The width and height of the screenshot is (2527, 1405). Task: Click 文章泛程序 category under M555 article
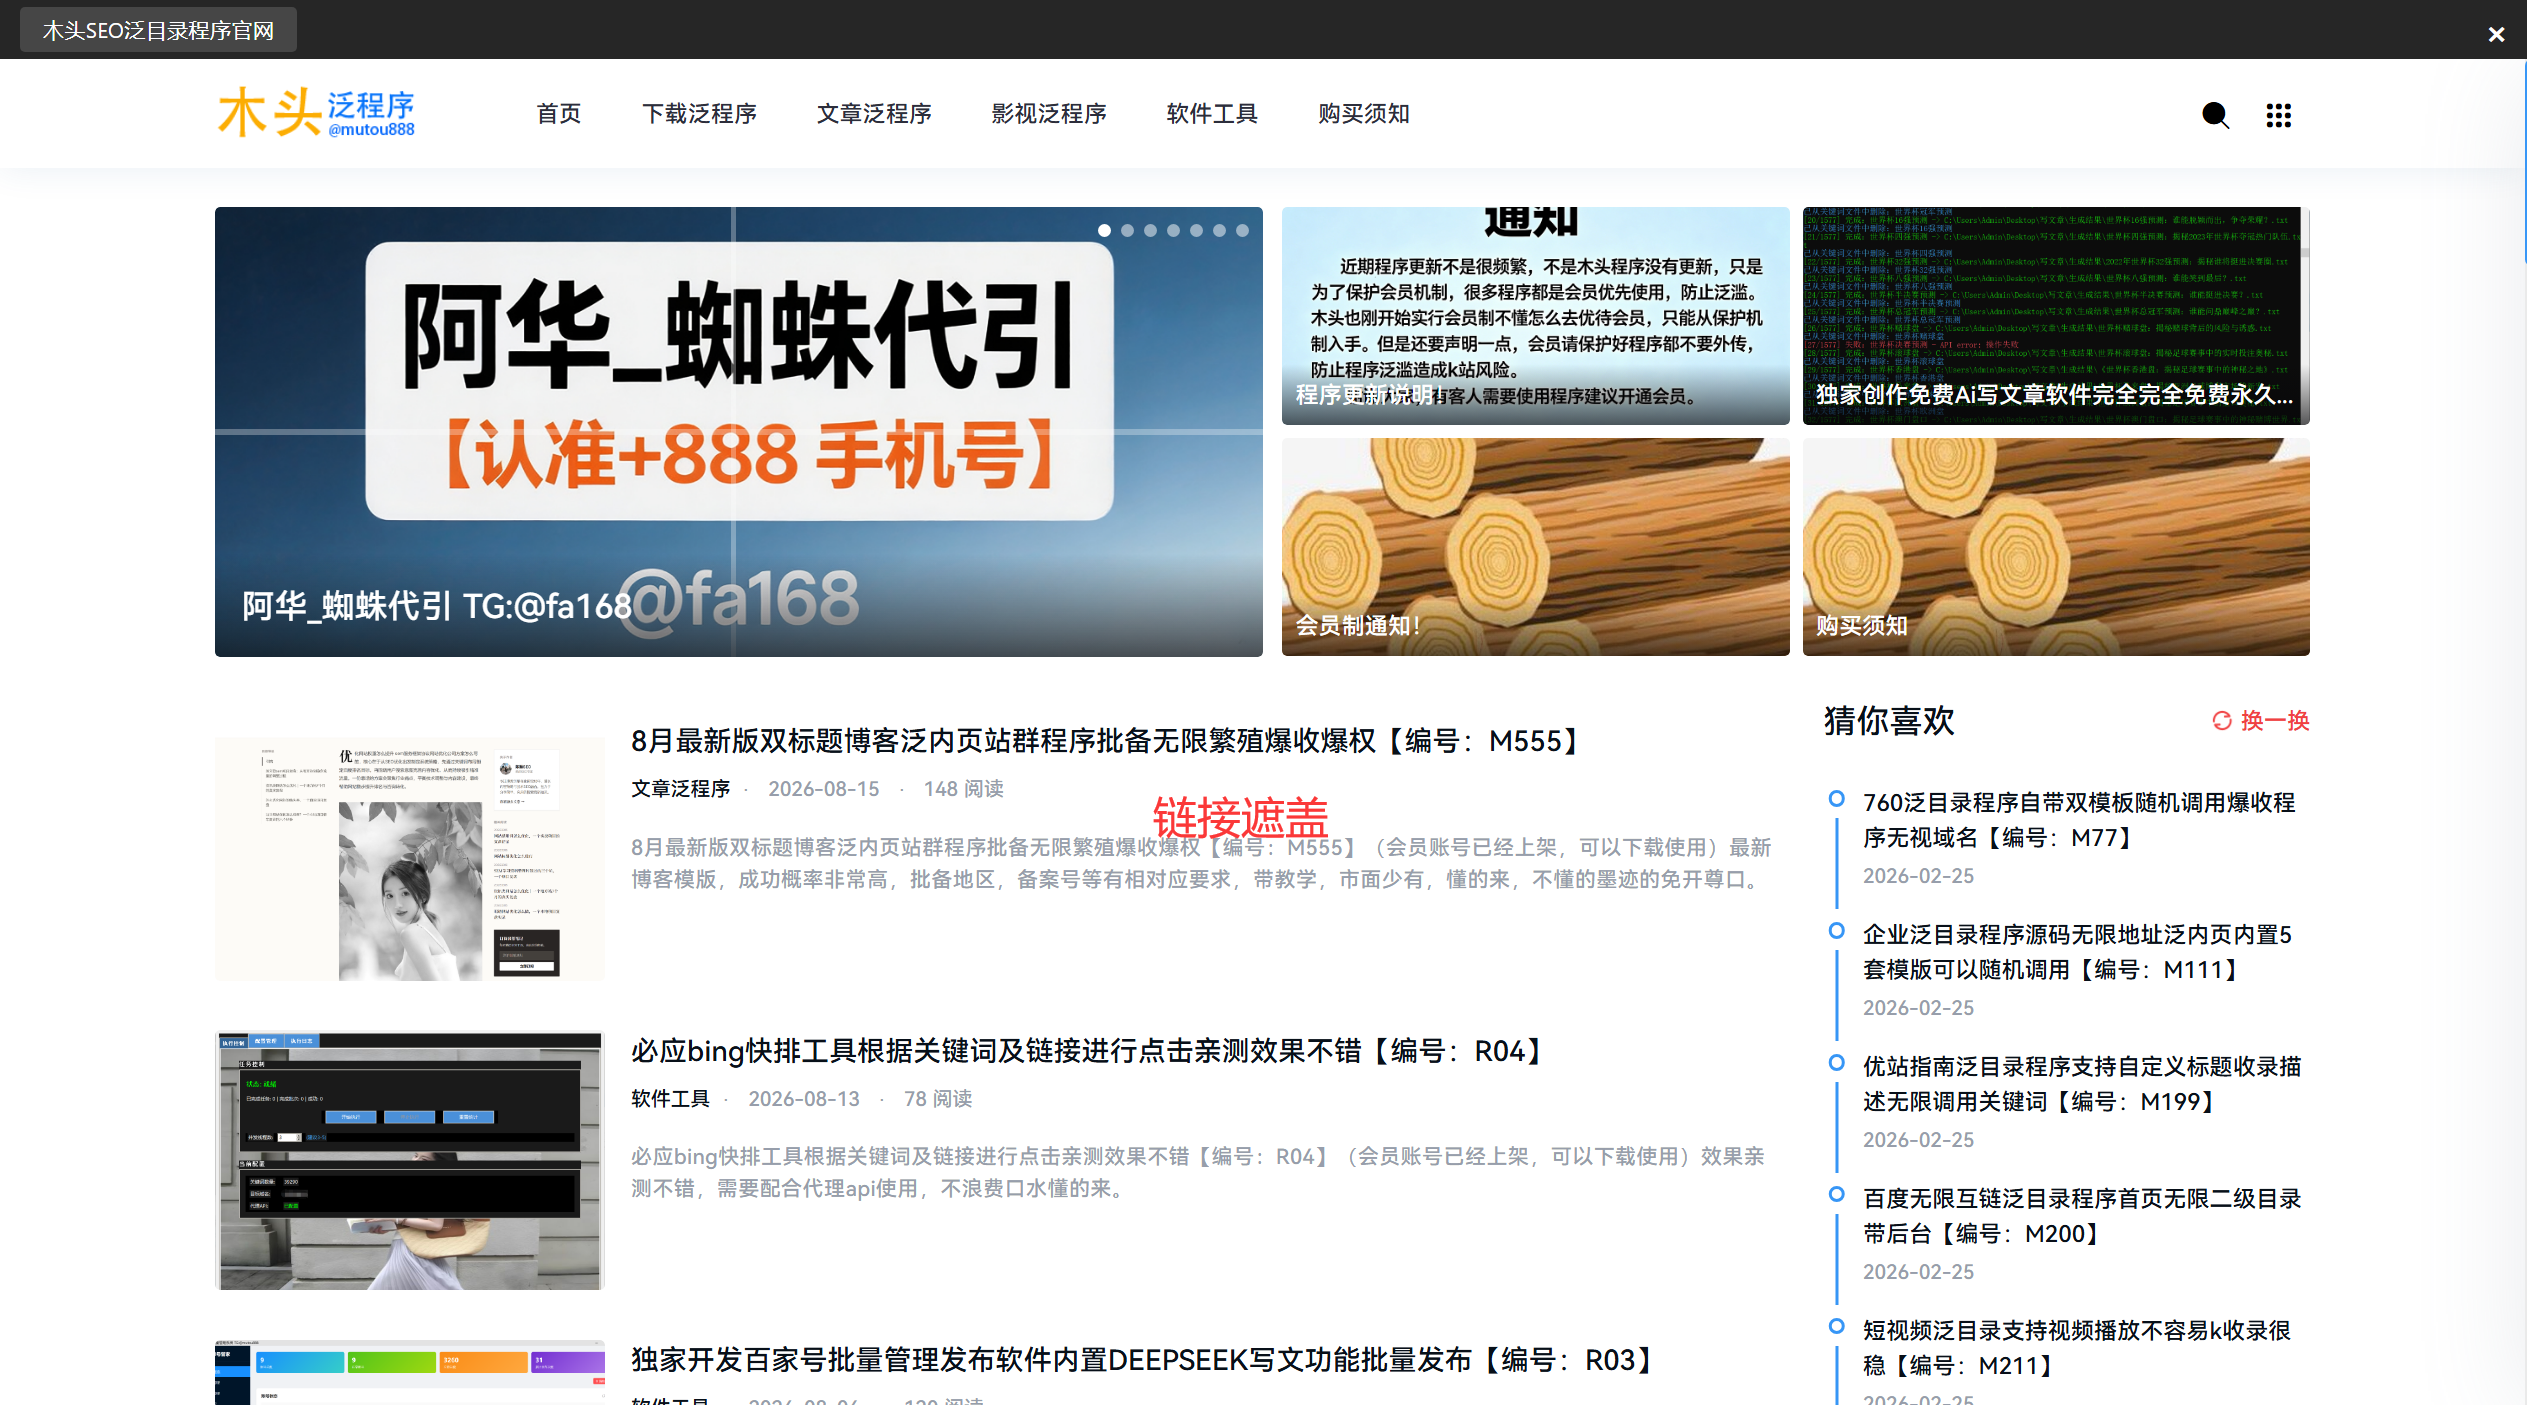pyautogui.click(x=680, y=789)
